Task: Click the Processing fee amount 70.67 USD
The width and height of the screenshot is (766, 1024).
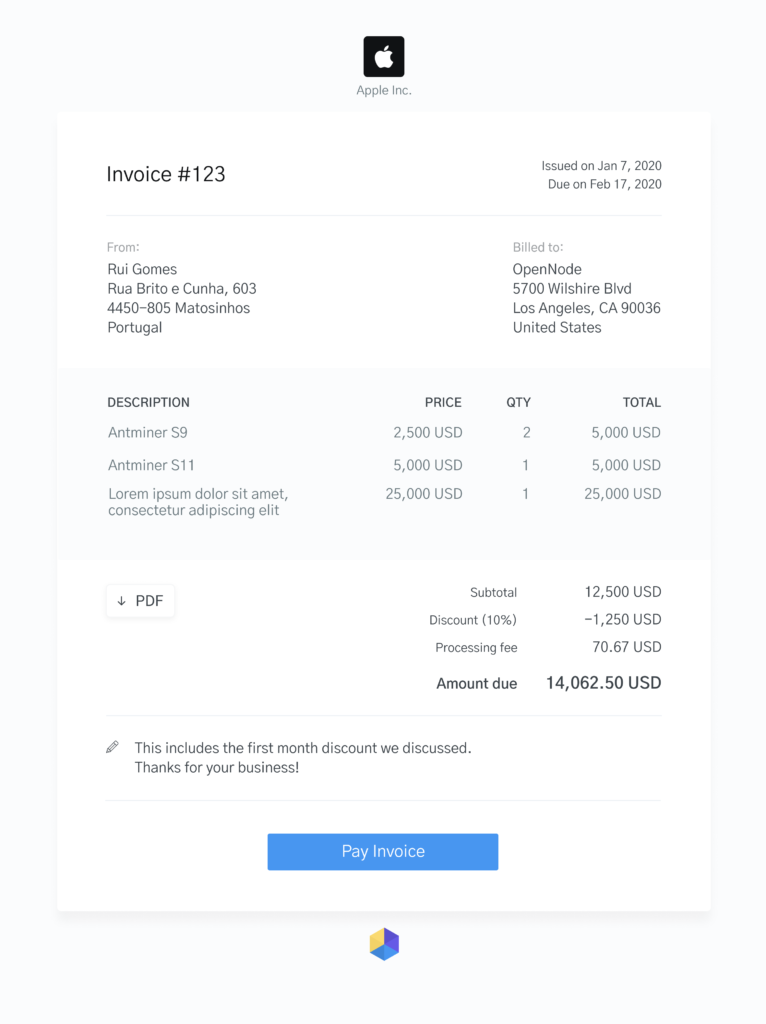Action: (x=627, y=647)
